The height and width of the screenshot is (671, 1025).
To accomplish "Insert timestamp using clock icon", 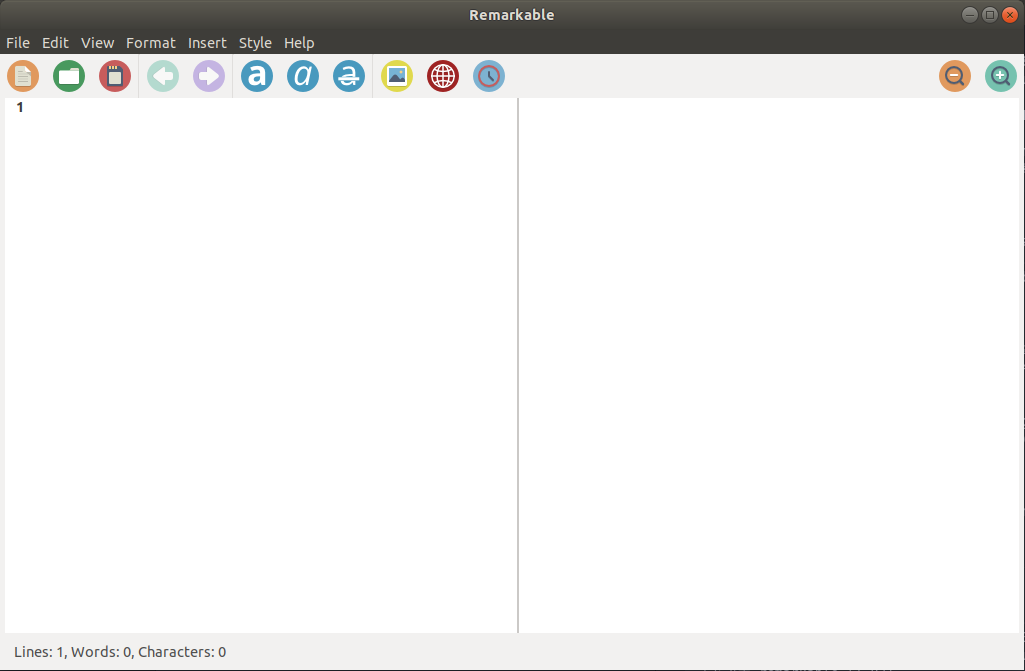I will pos(489,76).
